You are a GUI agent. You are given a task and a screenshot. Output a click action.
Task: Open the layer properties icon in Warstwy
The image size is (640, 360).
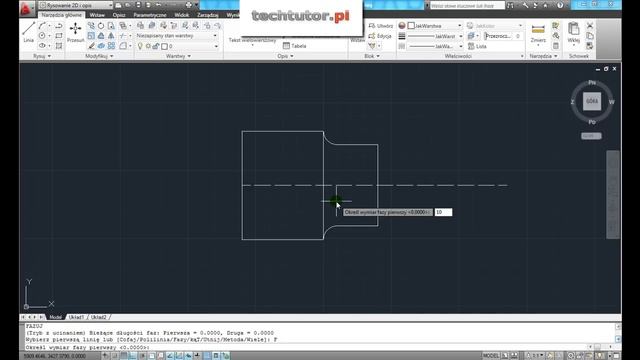pos(140,26)
